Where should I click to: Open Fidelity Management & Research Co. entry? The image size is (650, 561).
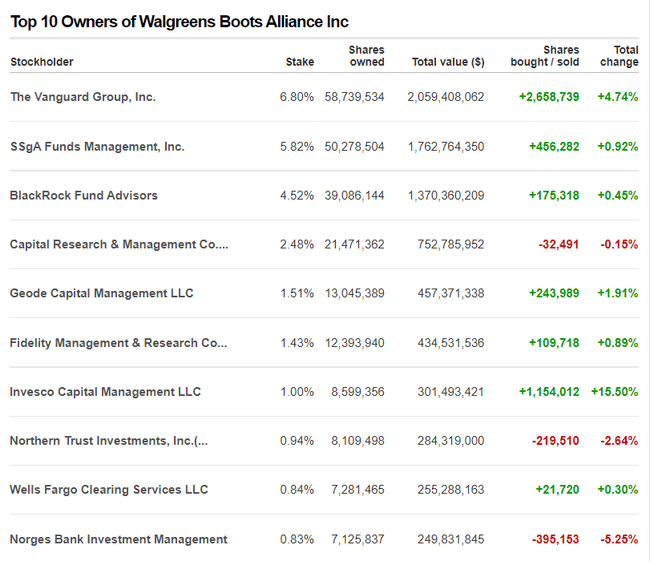[118, 342]
